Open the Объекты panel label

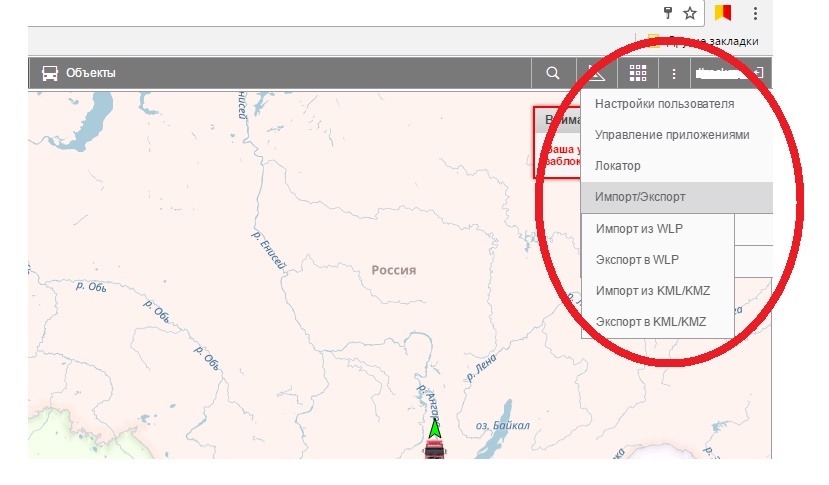point(91,73)
